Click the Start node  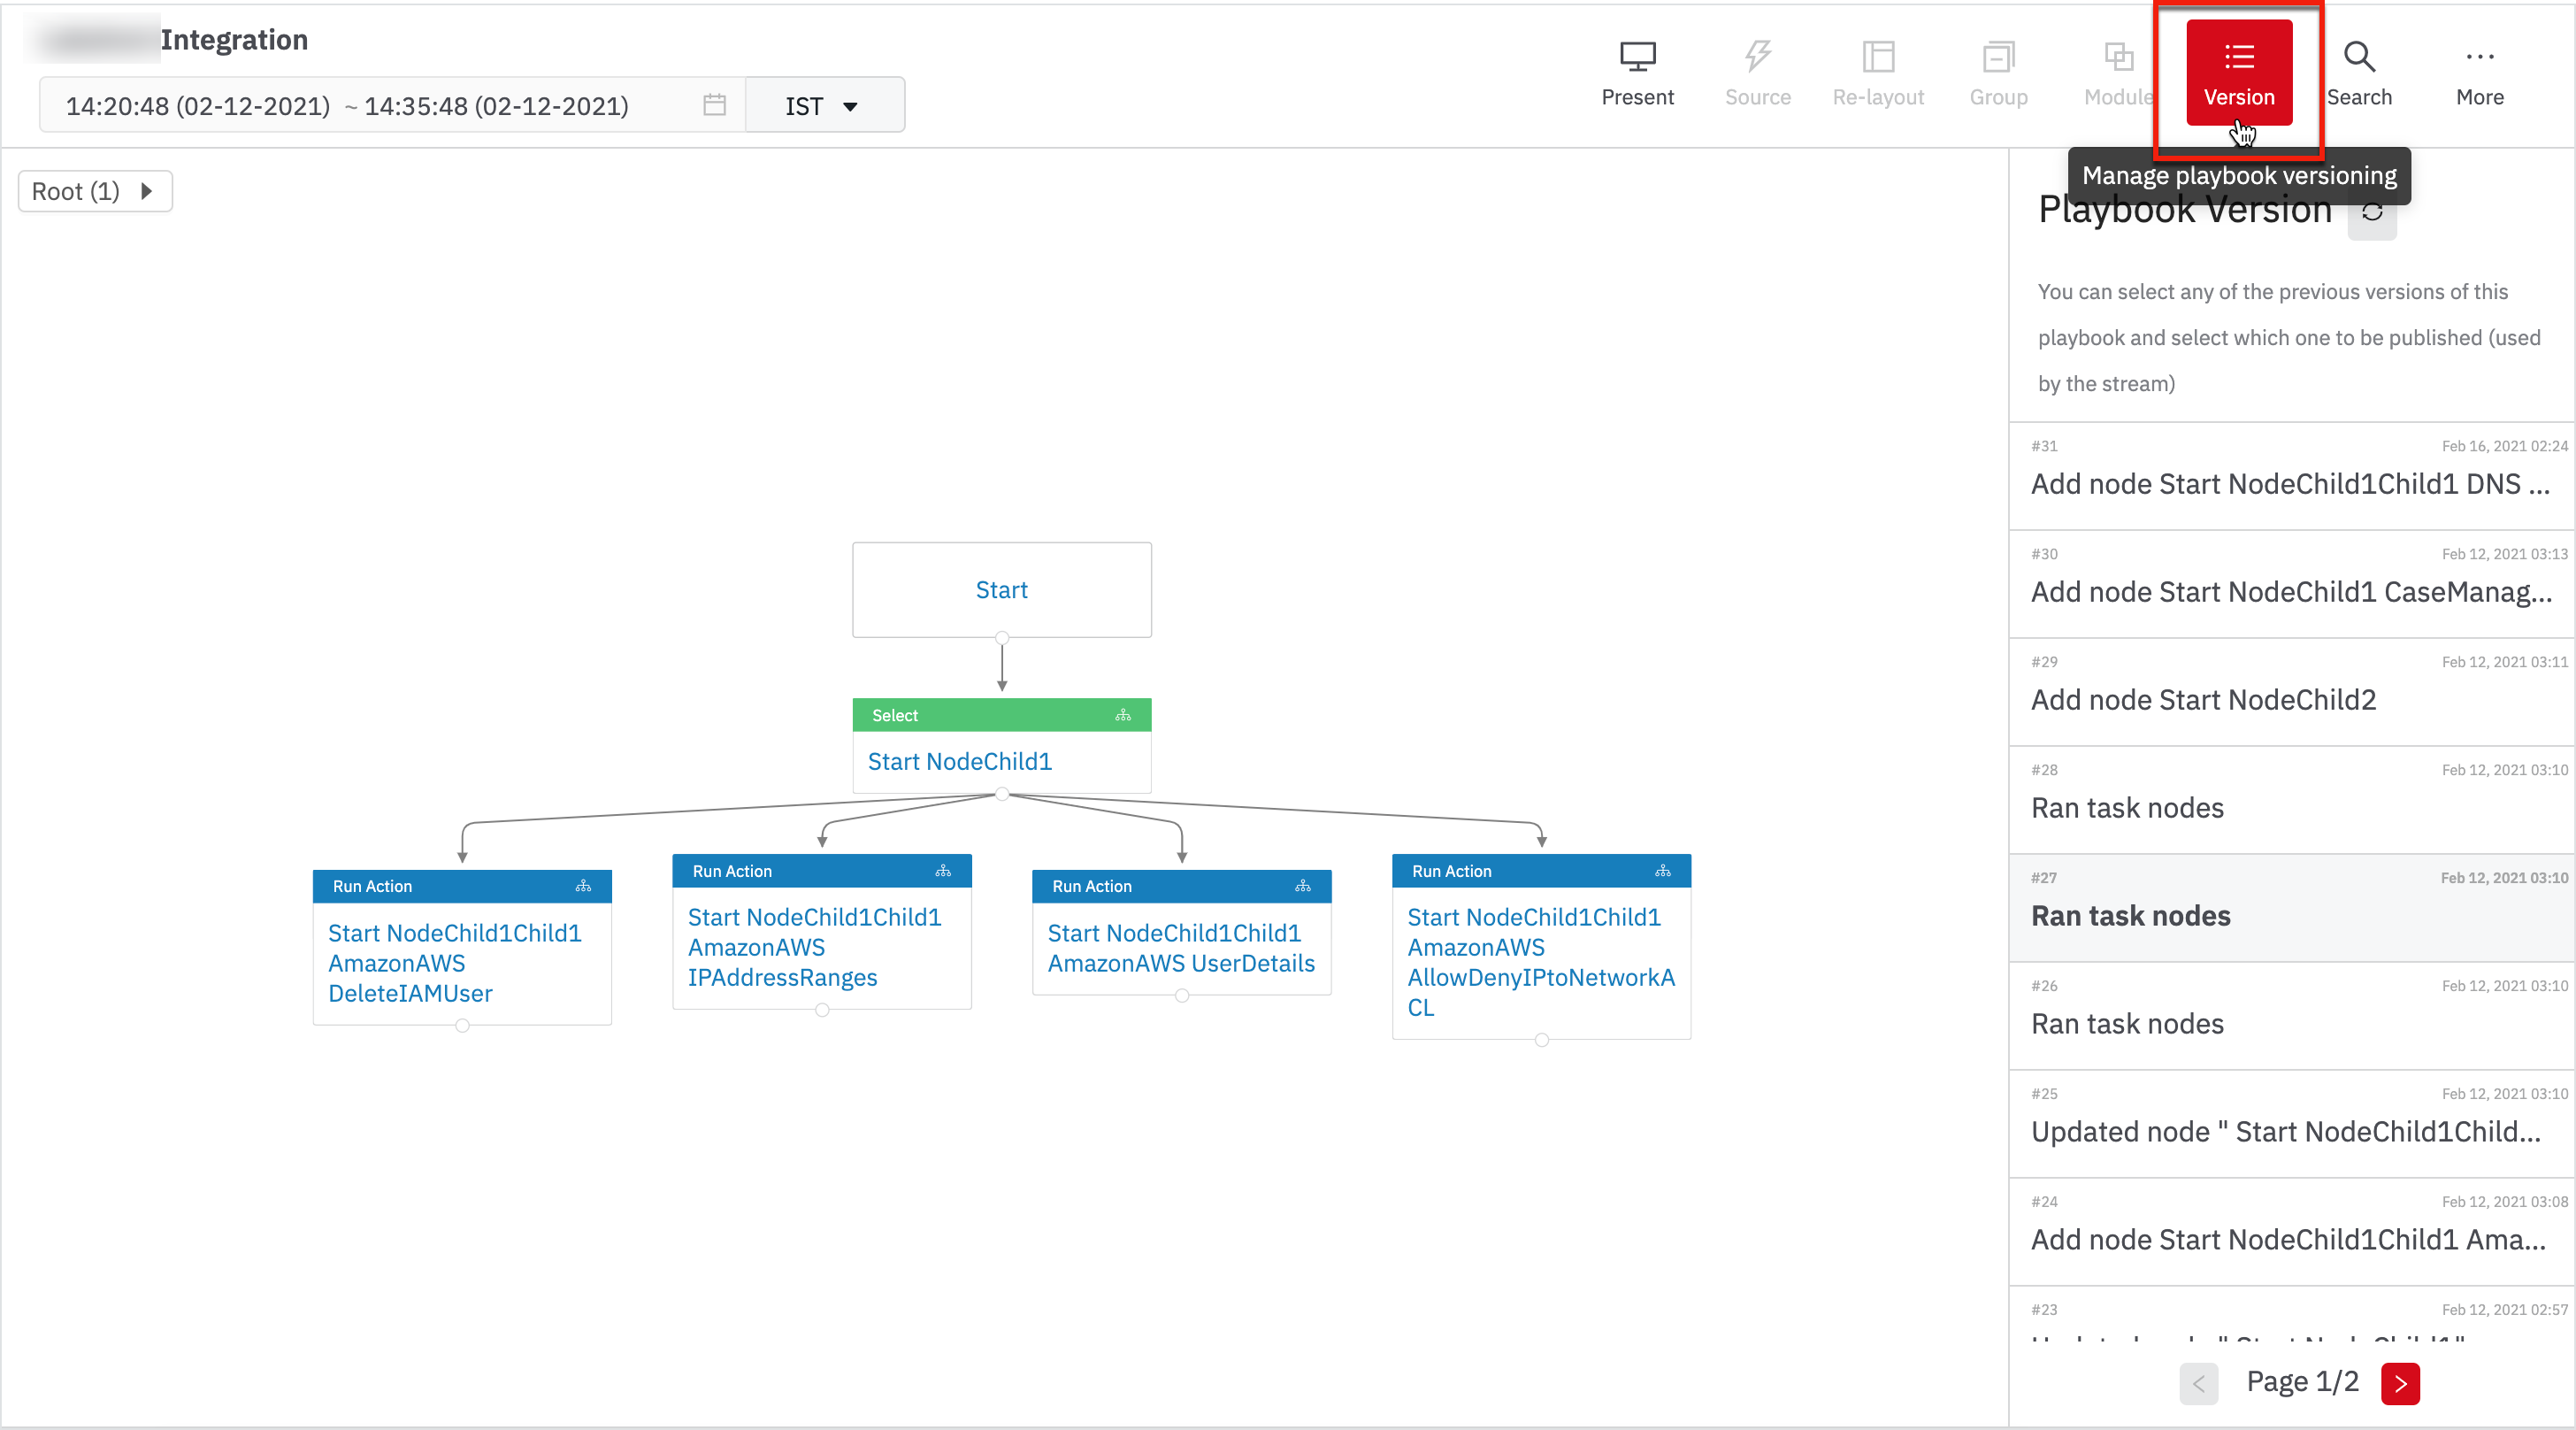pyautogui.click(x=1001, y=590)
